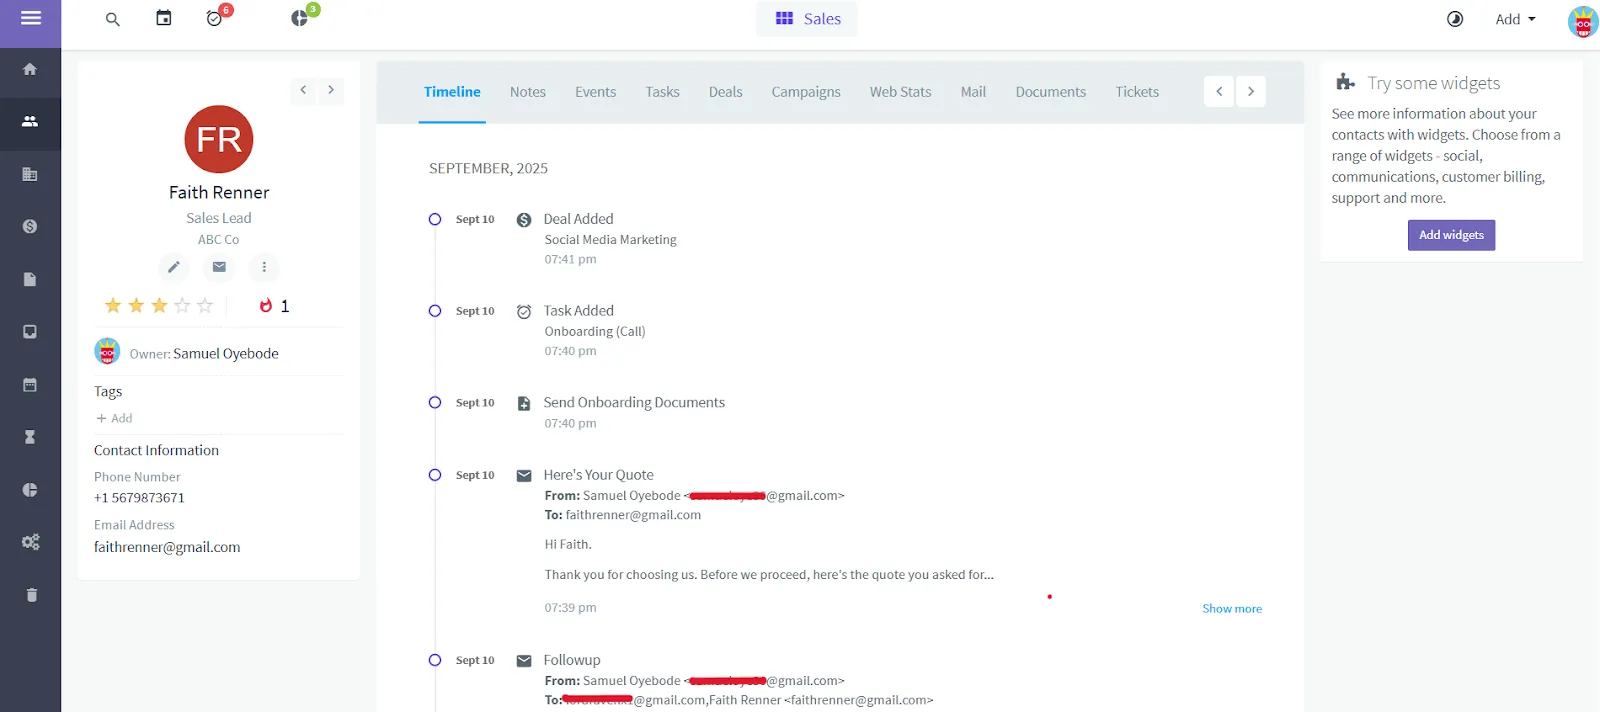Open the hamburger main menu

tap(30, 18)
